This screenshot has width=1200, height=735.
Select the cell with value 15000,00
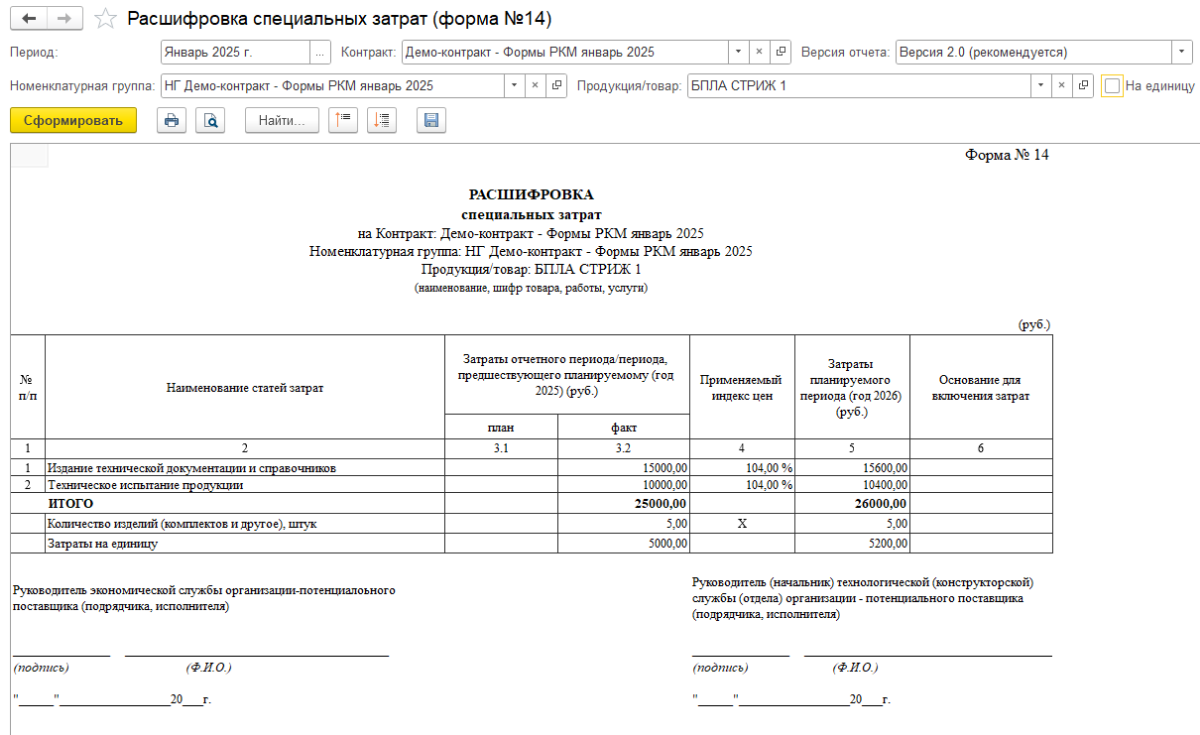pos(623,468)
